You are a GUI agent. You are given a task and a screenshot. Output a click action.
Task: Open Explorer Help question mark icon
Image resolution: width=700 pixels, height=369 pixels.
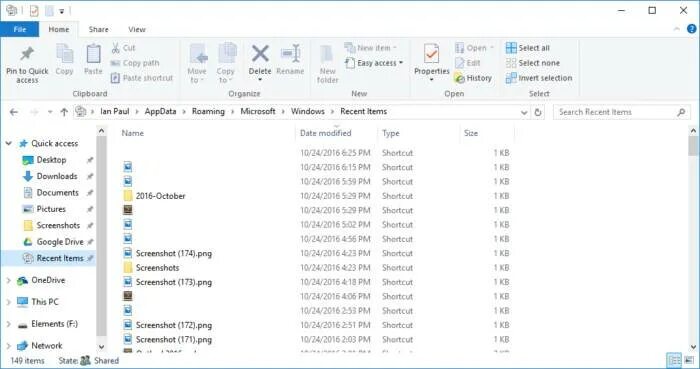[x=691, y=29]
